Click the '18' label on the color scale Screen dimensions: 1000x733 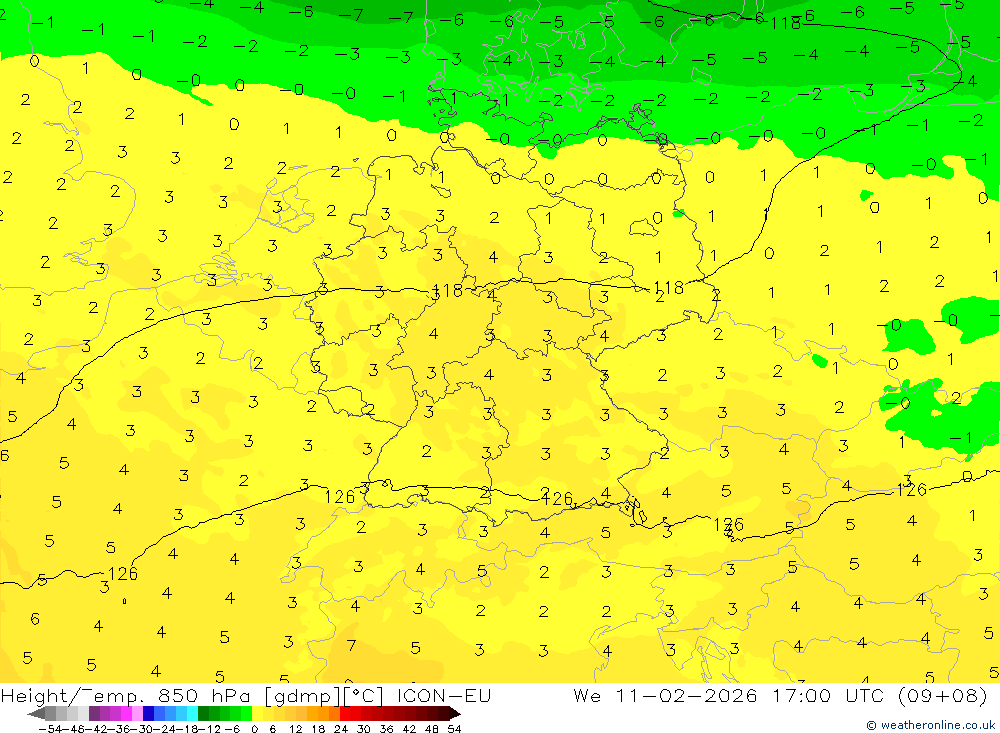[x=318, y=729]
